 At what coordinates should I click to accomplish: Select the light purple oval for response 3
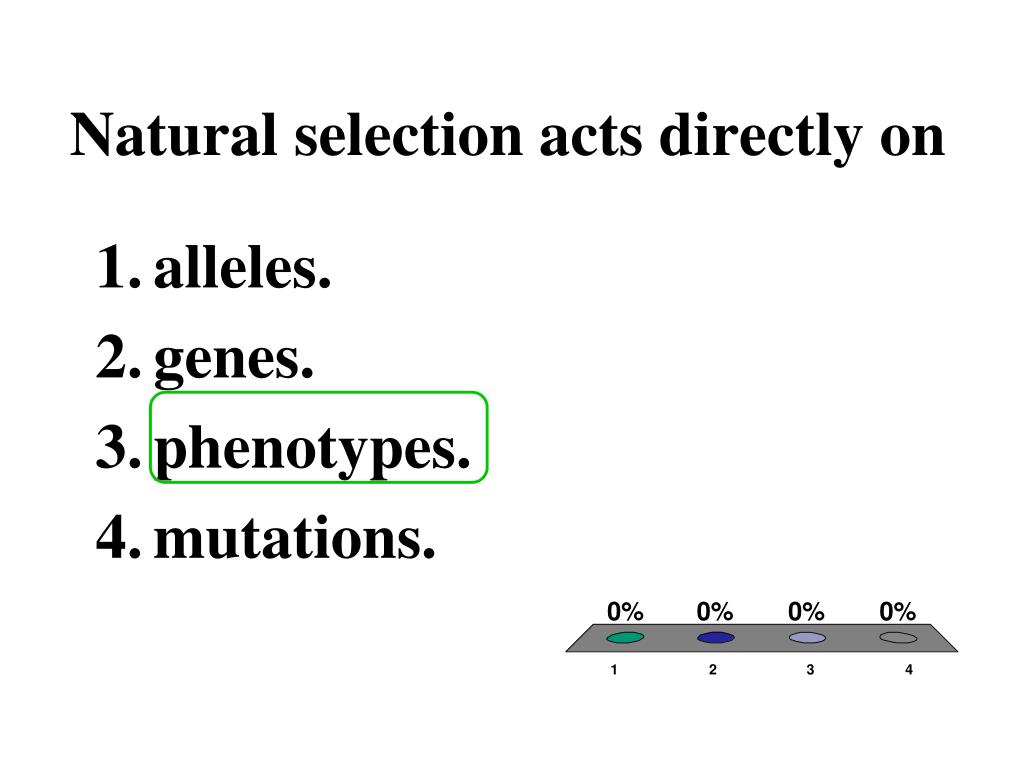tap(807, 637)
